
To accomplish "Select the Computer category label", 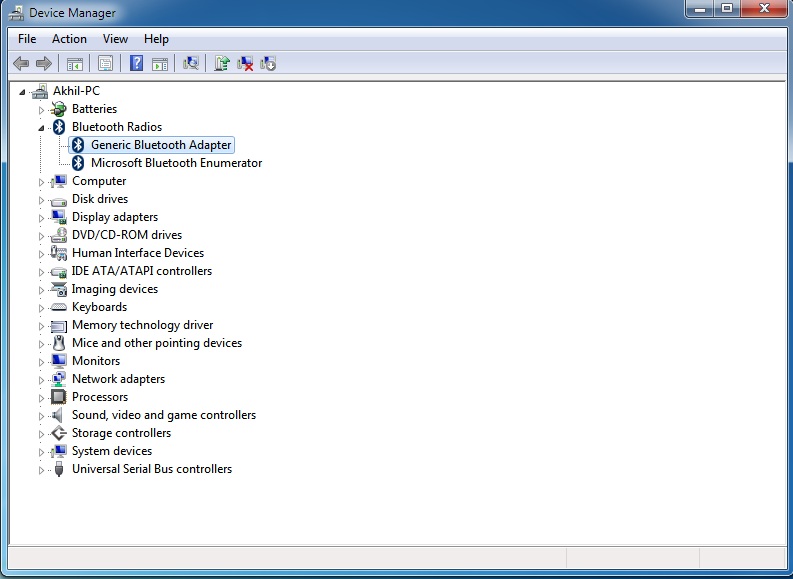I will coord(99,181).
